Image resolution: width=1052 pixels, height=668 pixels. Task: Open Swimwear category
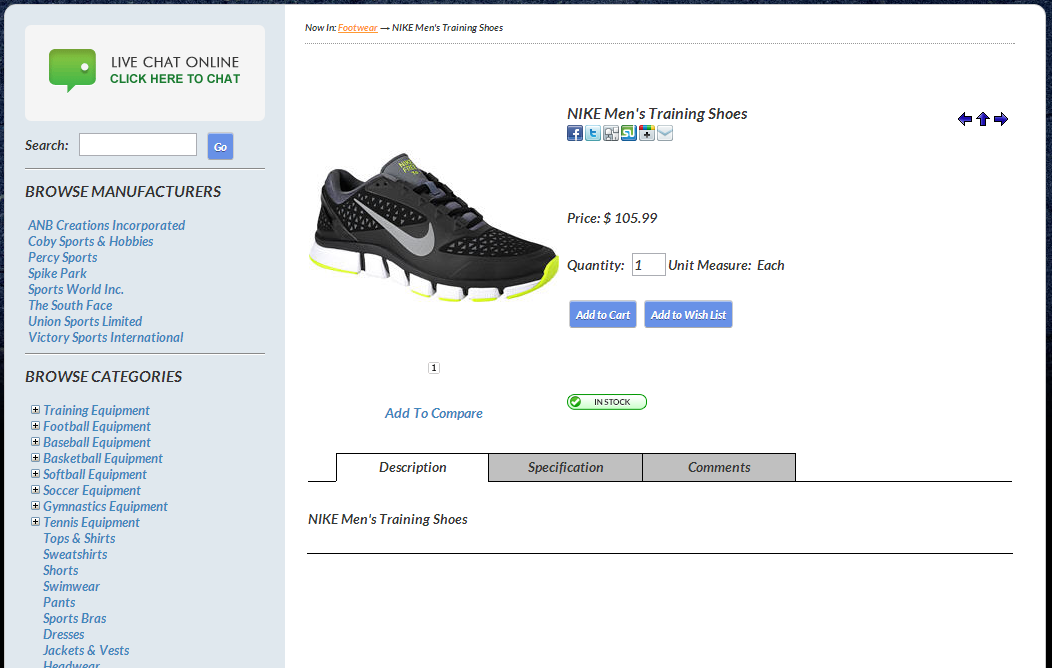click(x=71, y=587)
